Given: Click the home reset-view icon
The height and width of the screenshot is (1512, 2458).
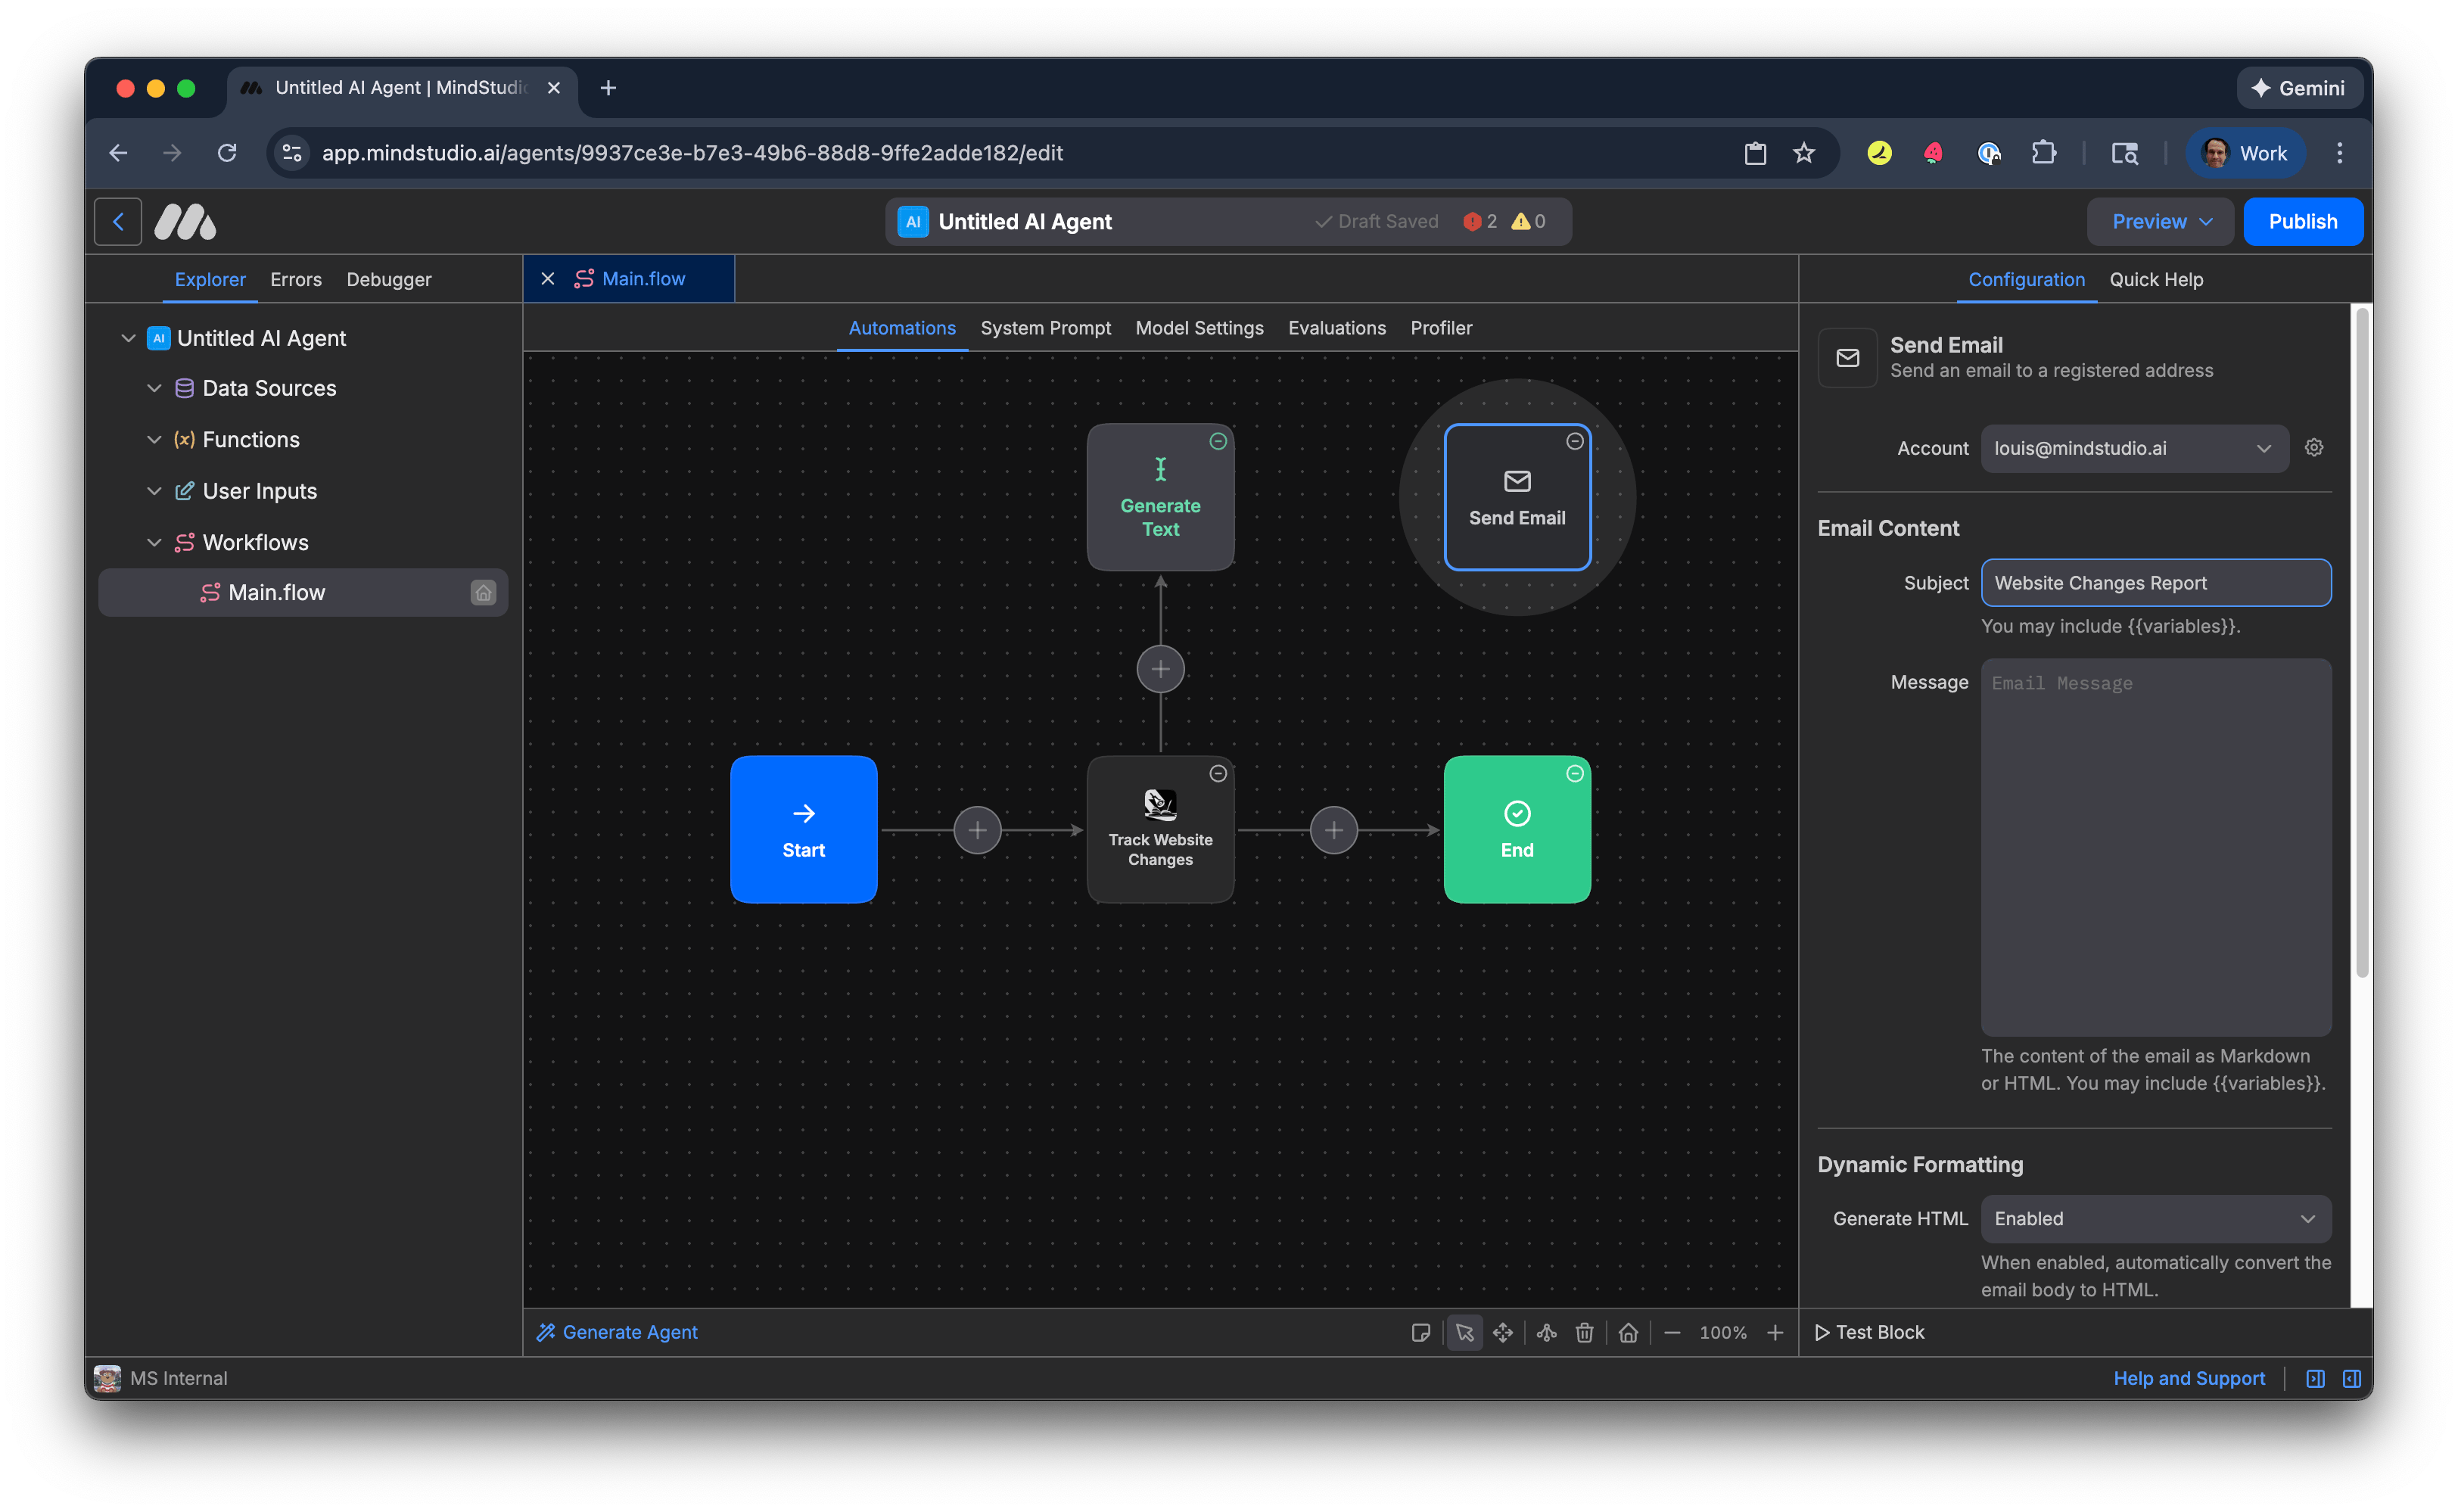Looking at the screenshot, I should [1628, 1332].
